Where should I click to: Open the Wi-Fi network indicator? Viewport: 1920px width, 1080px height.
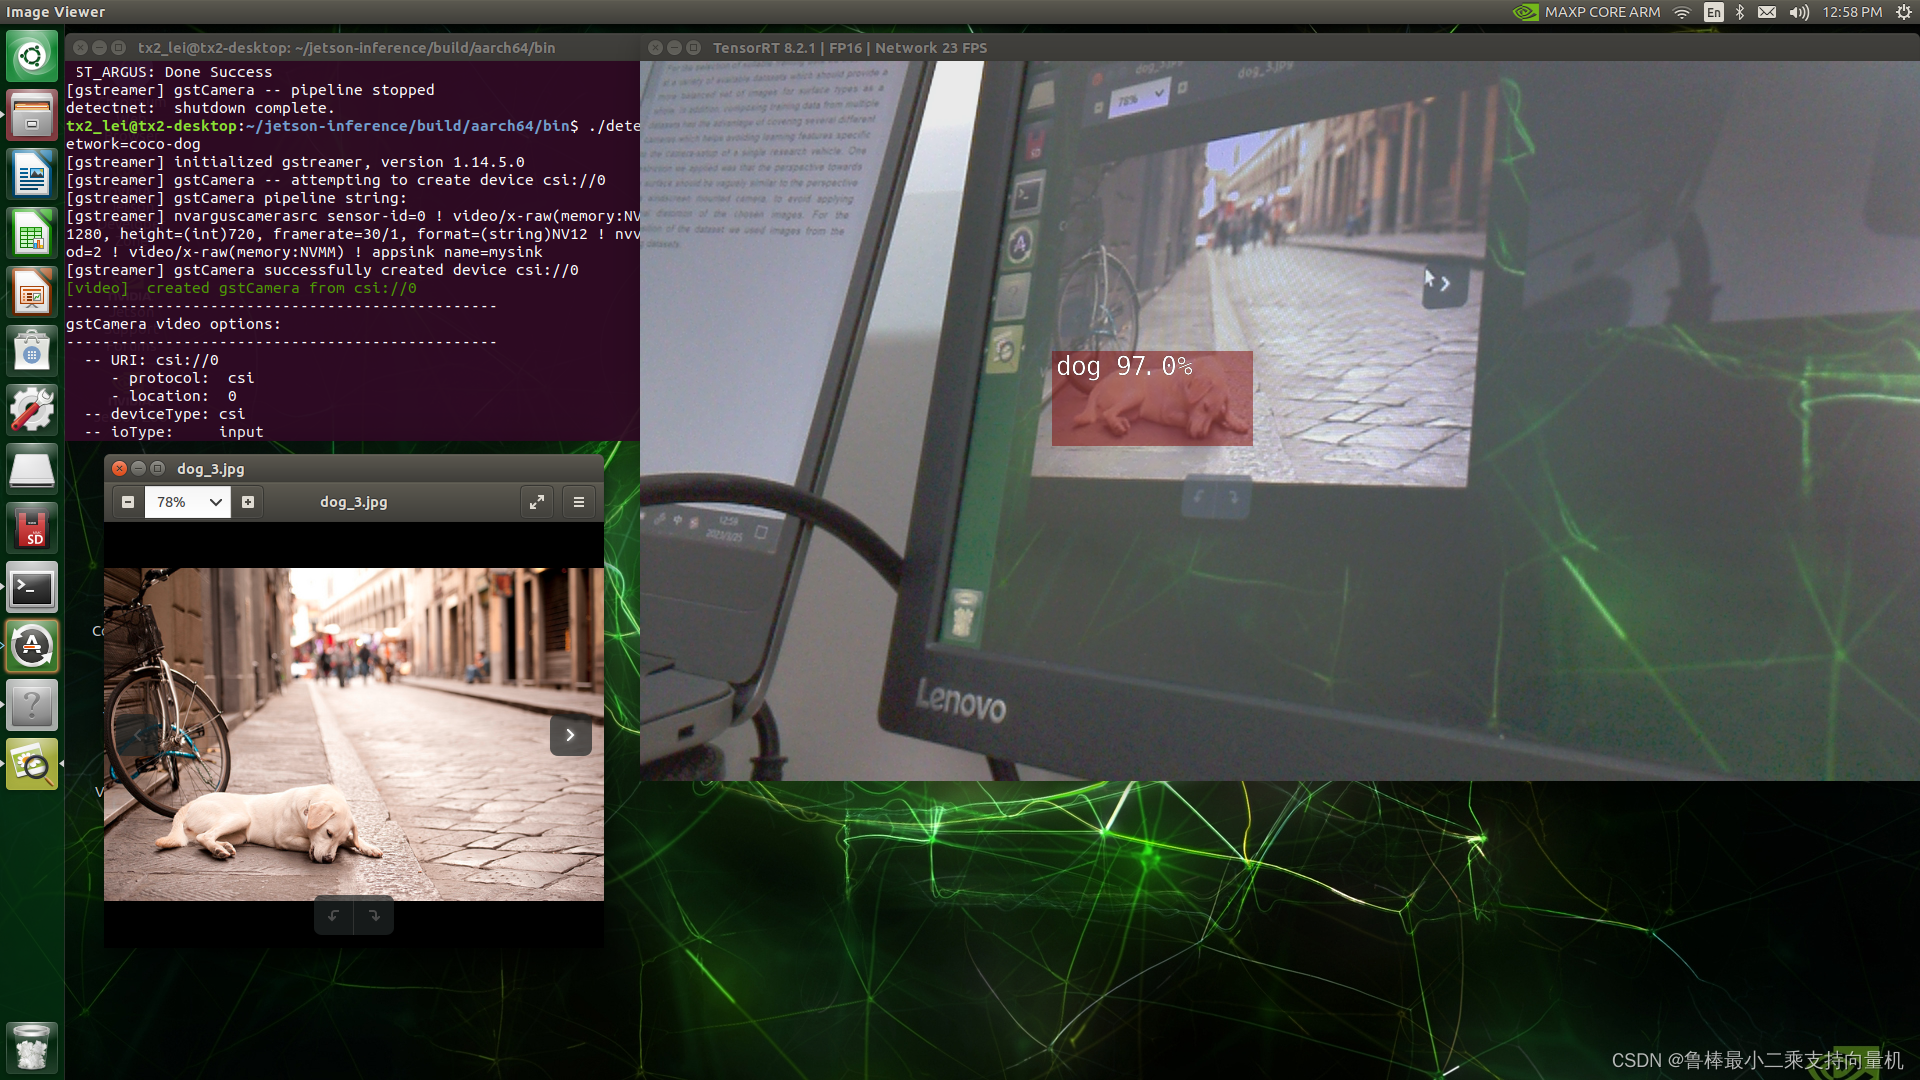coord(1682,12)
